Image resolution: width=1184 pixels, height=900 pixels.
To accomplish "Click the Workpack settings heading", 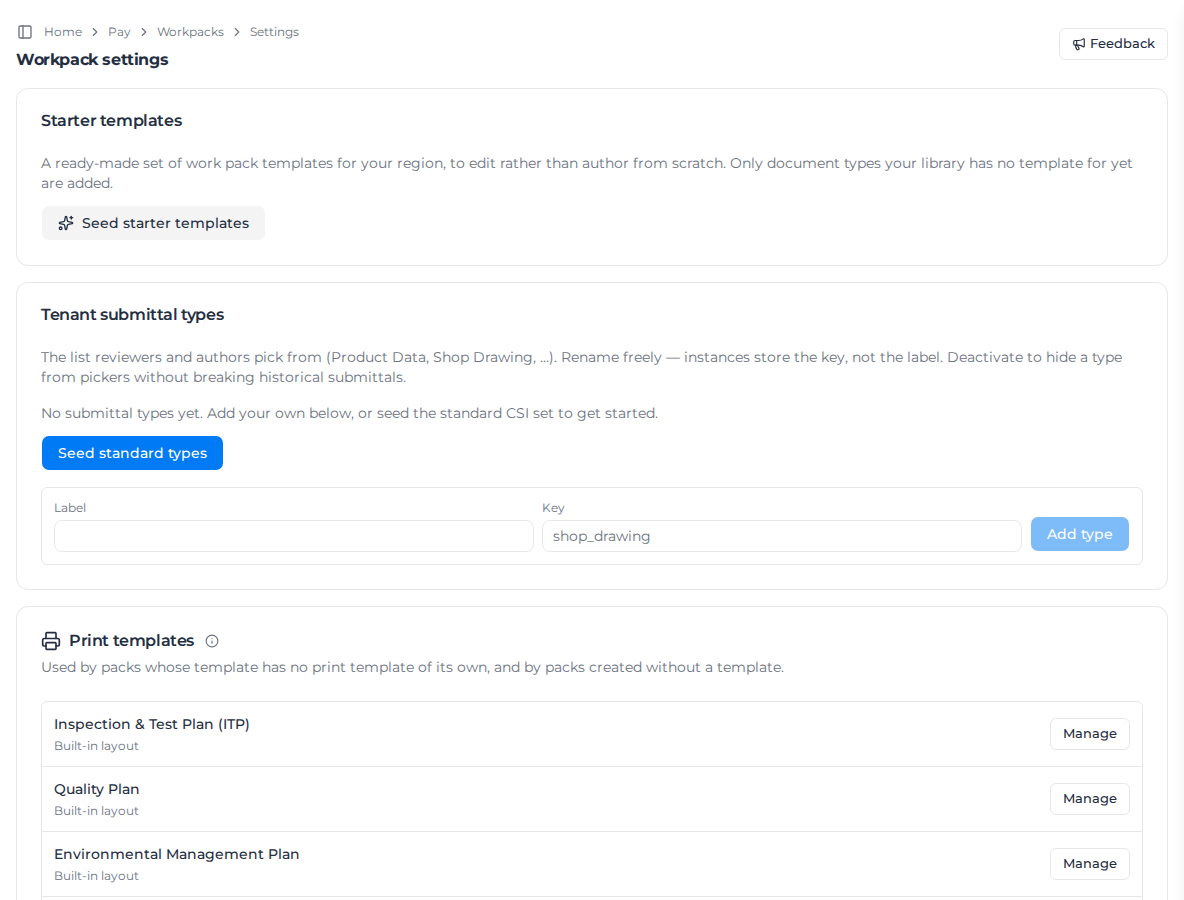I will coord(92,60).
